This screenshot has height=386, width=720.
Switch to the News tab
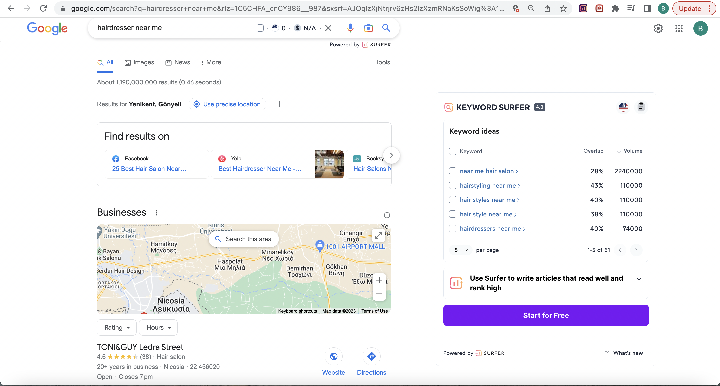point(178,62)
